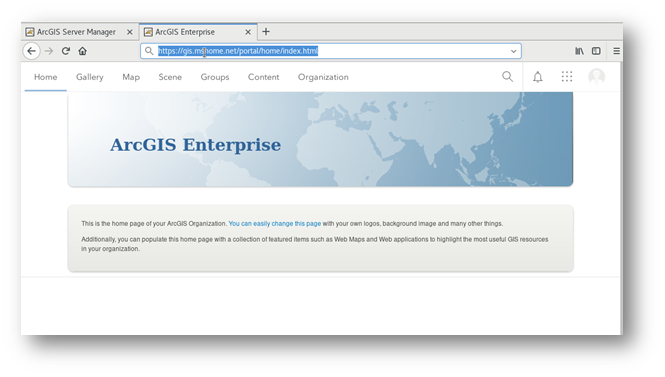Viewport: 665px width, 377px height.
Task: Follow the 'You can easily change this page' link
Action: 275,223
